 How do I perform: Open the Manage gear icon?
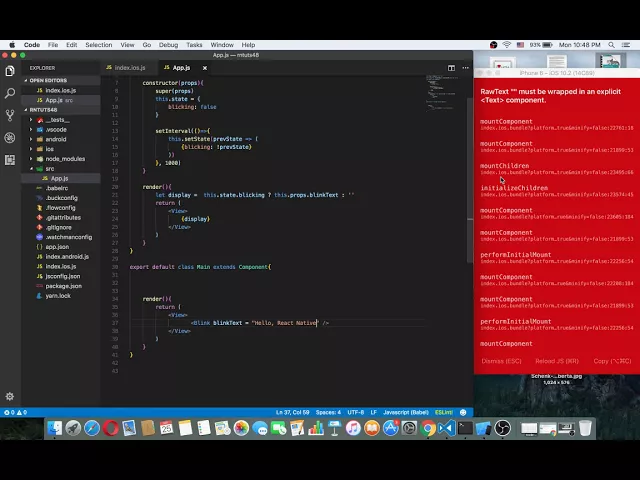coord(10,396)
